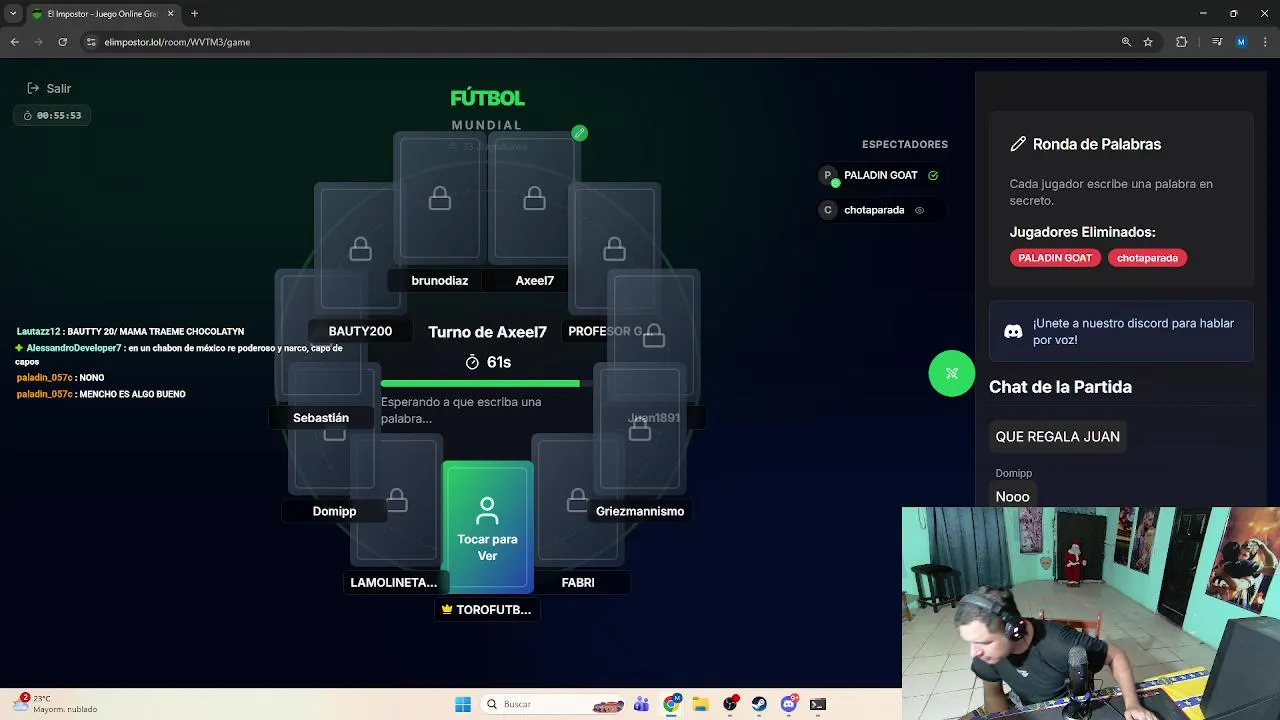Click the lock on Griezmannismo's card

point(640,430)
